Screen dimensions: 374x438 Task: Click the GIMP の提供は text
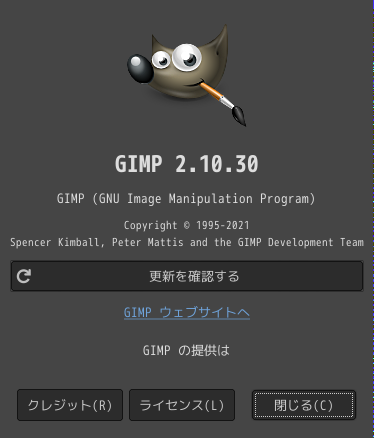[x=186, y=350]
